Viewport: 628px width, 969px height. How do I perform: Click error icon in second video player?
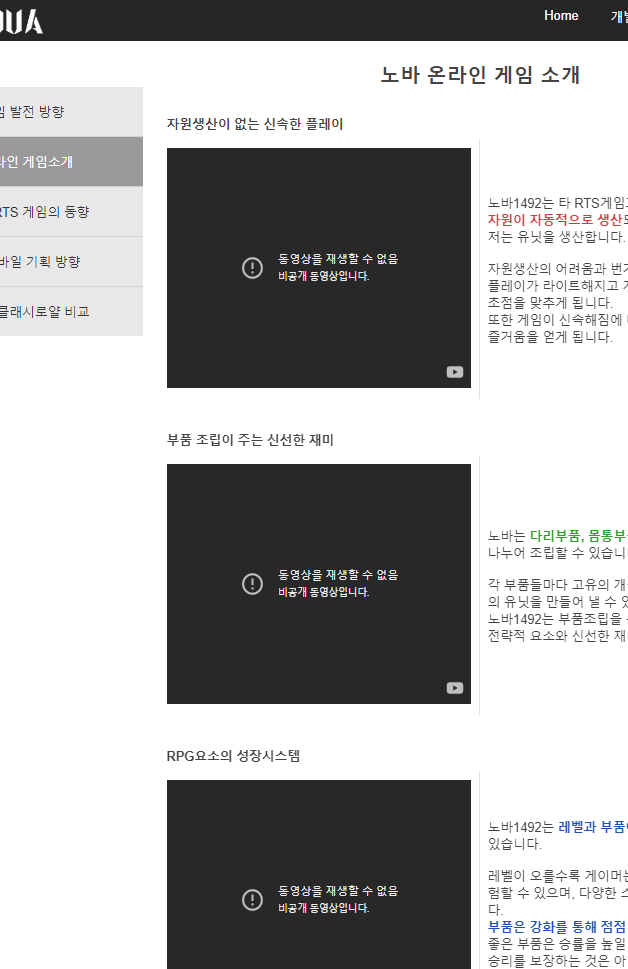pos(252,583)
